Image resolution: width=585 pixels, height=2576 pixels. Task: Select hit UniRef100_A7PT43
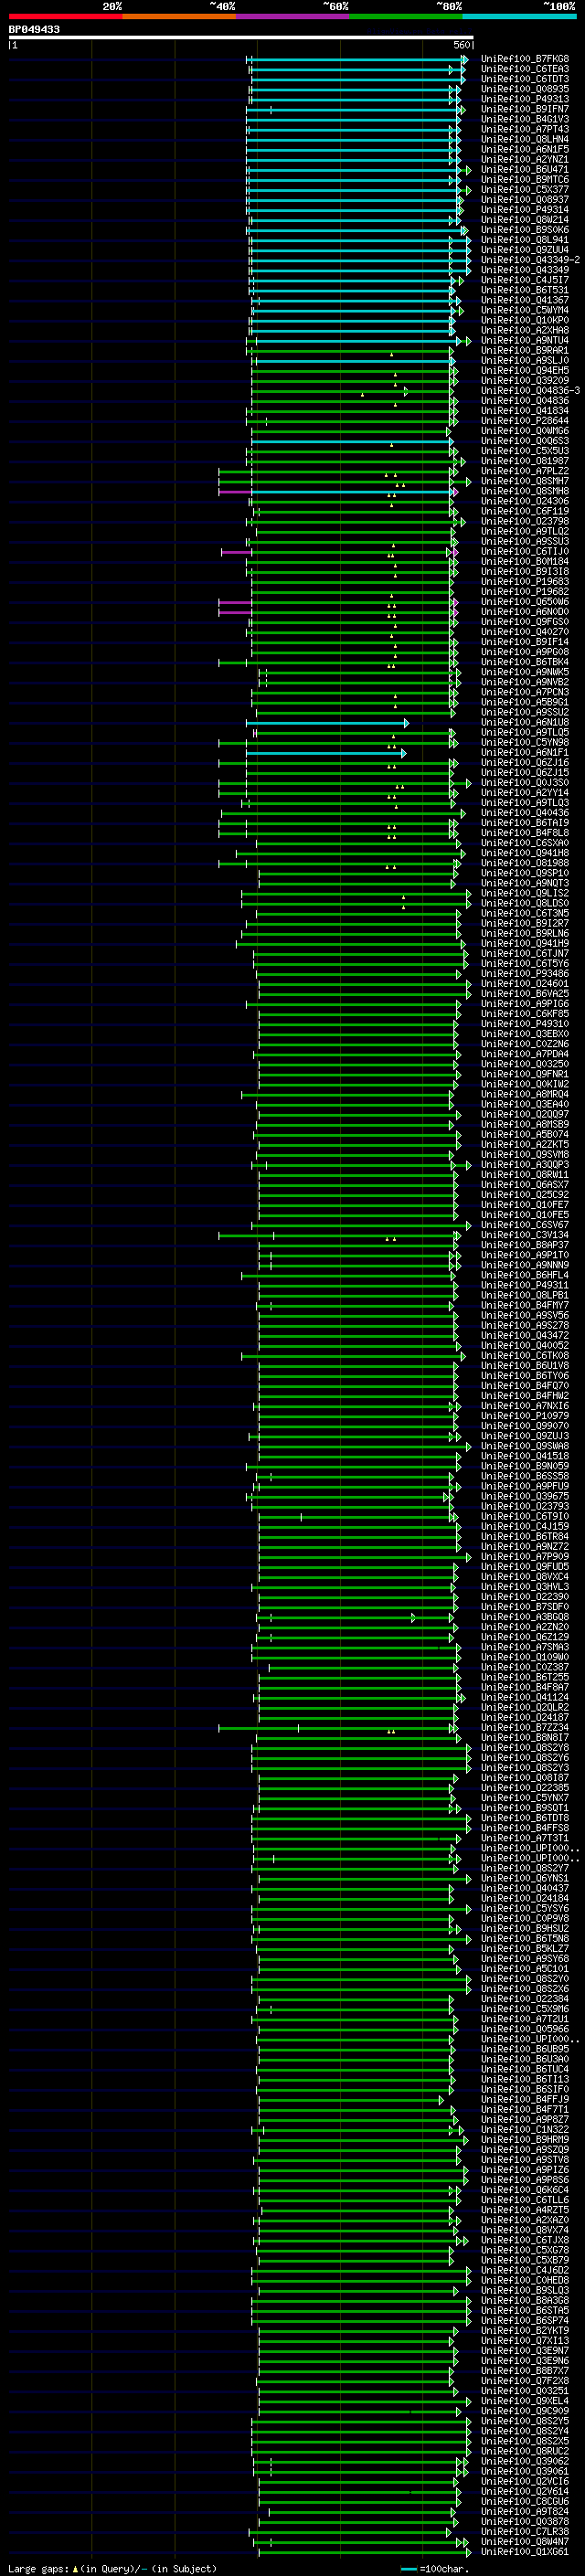tap(525, 129)
